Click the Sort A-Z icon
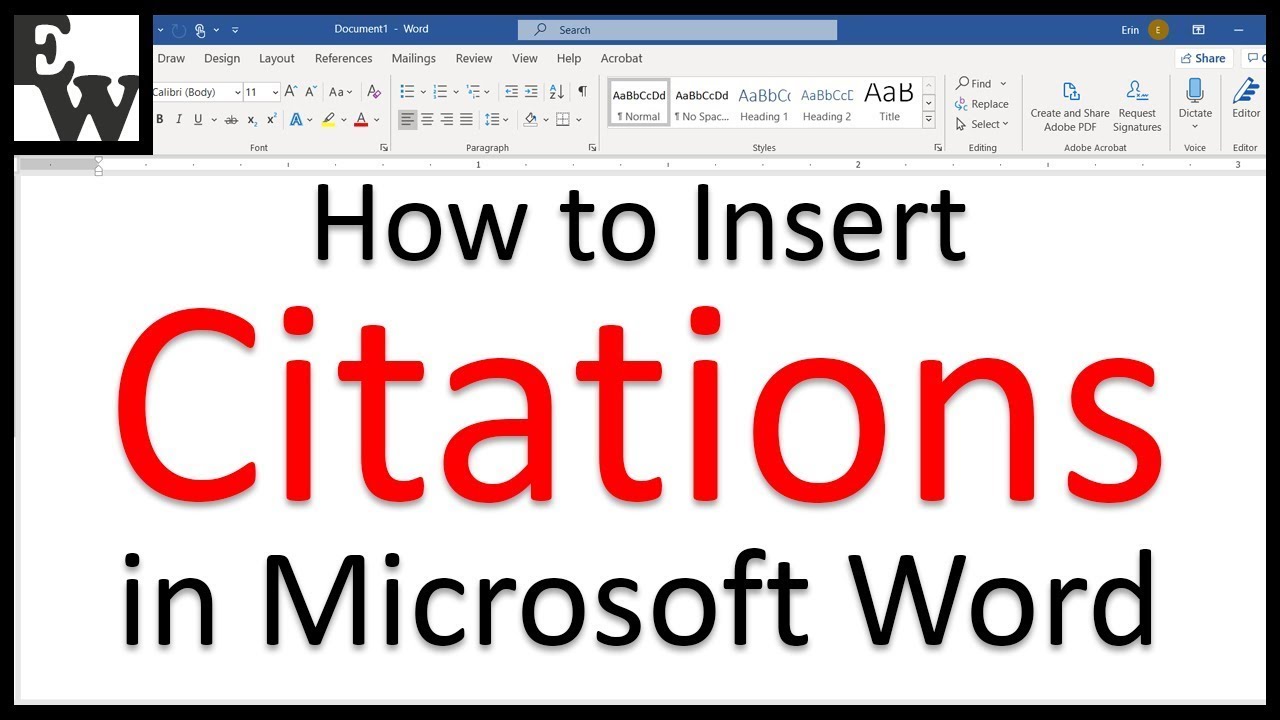 pos(557,91)
